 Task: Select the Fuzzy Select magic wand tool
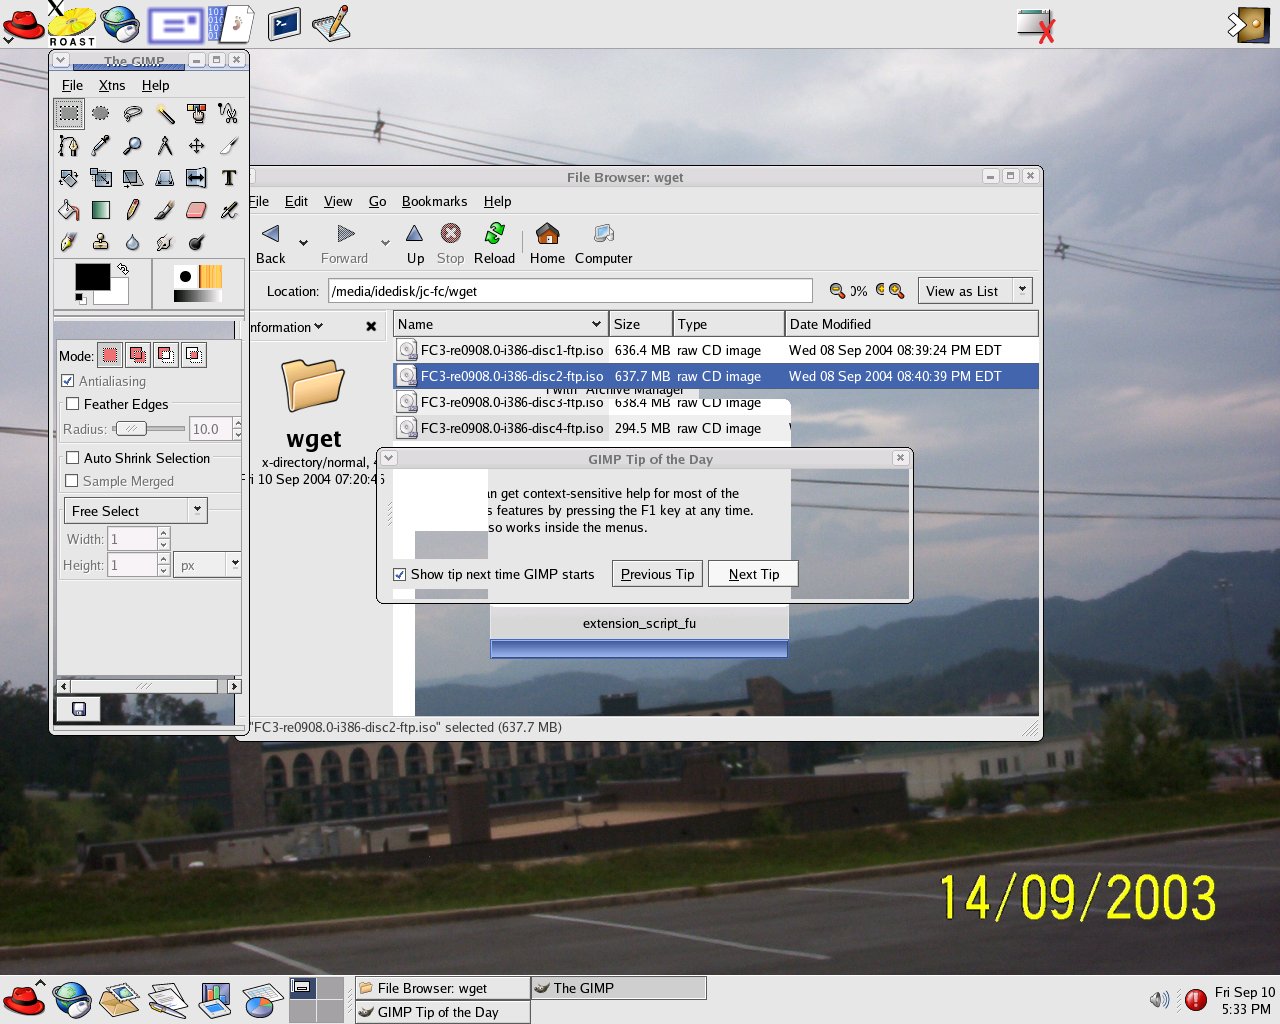165,114
